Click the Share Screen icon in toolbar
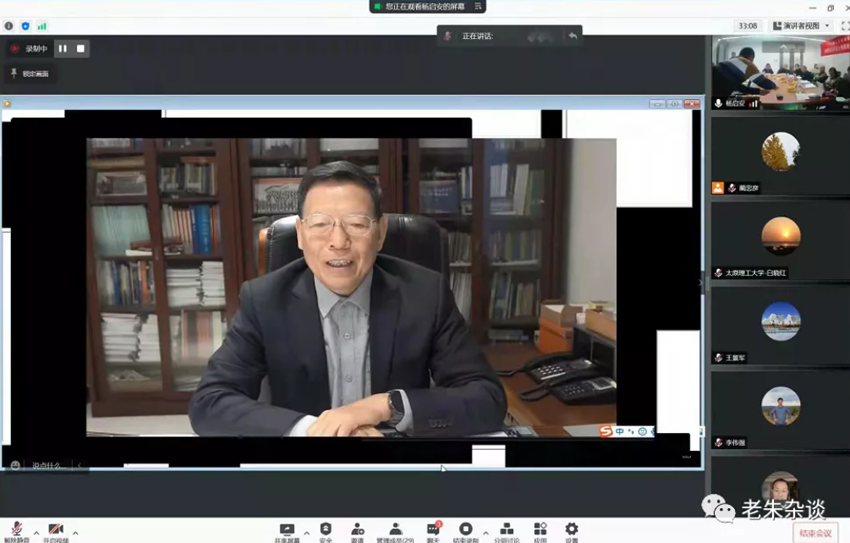Image resolution: width=850 pixels, height=543 pixels. point(287,530)
